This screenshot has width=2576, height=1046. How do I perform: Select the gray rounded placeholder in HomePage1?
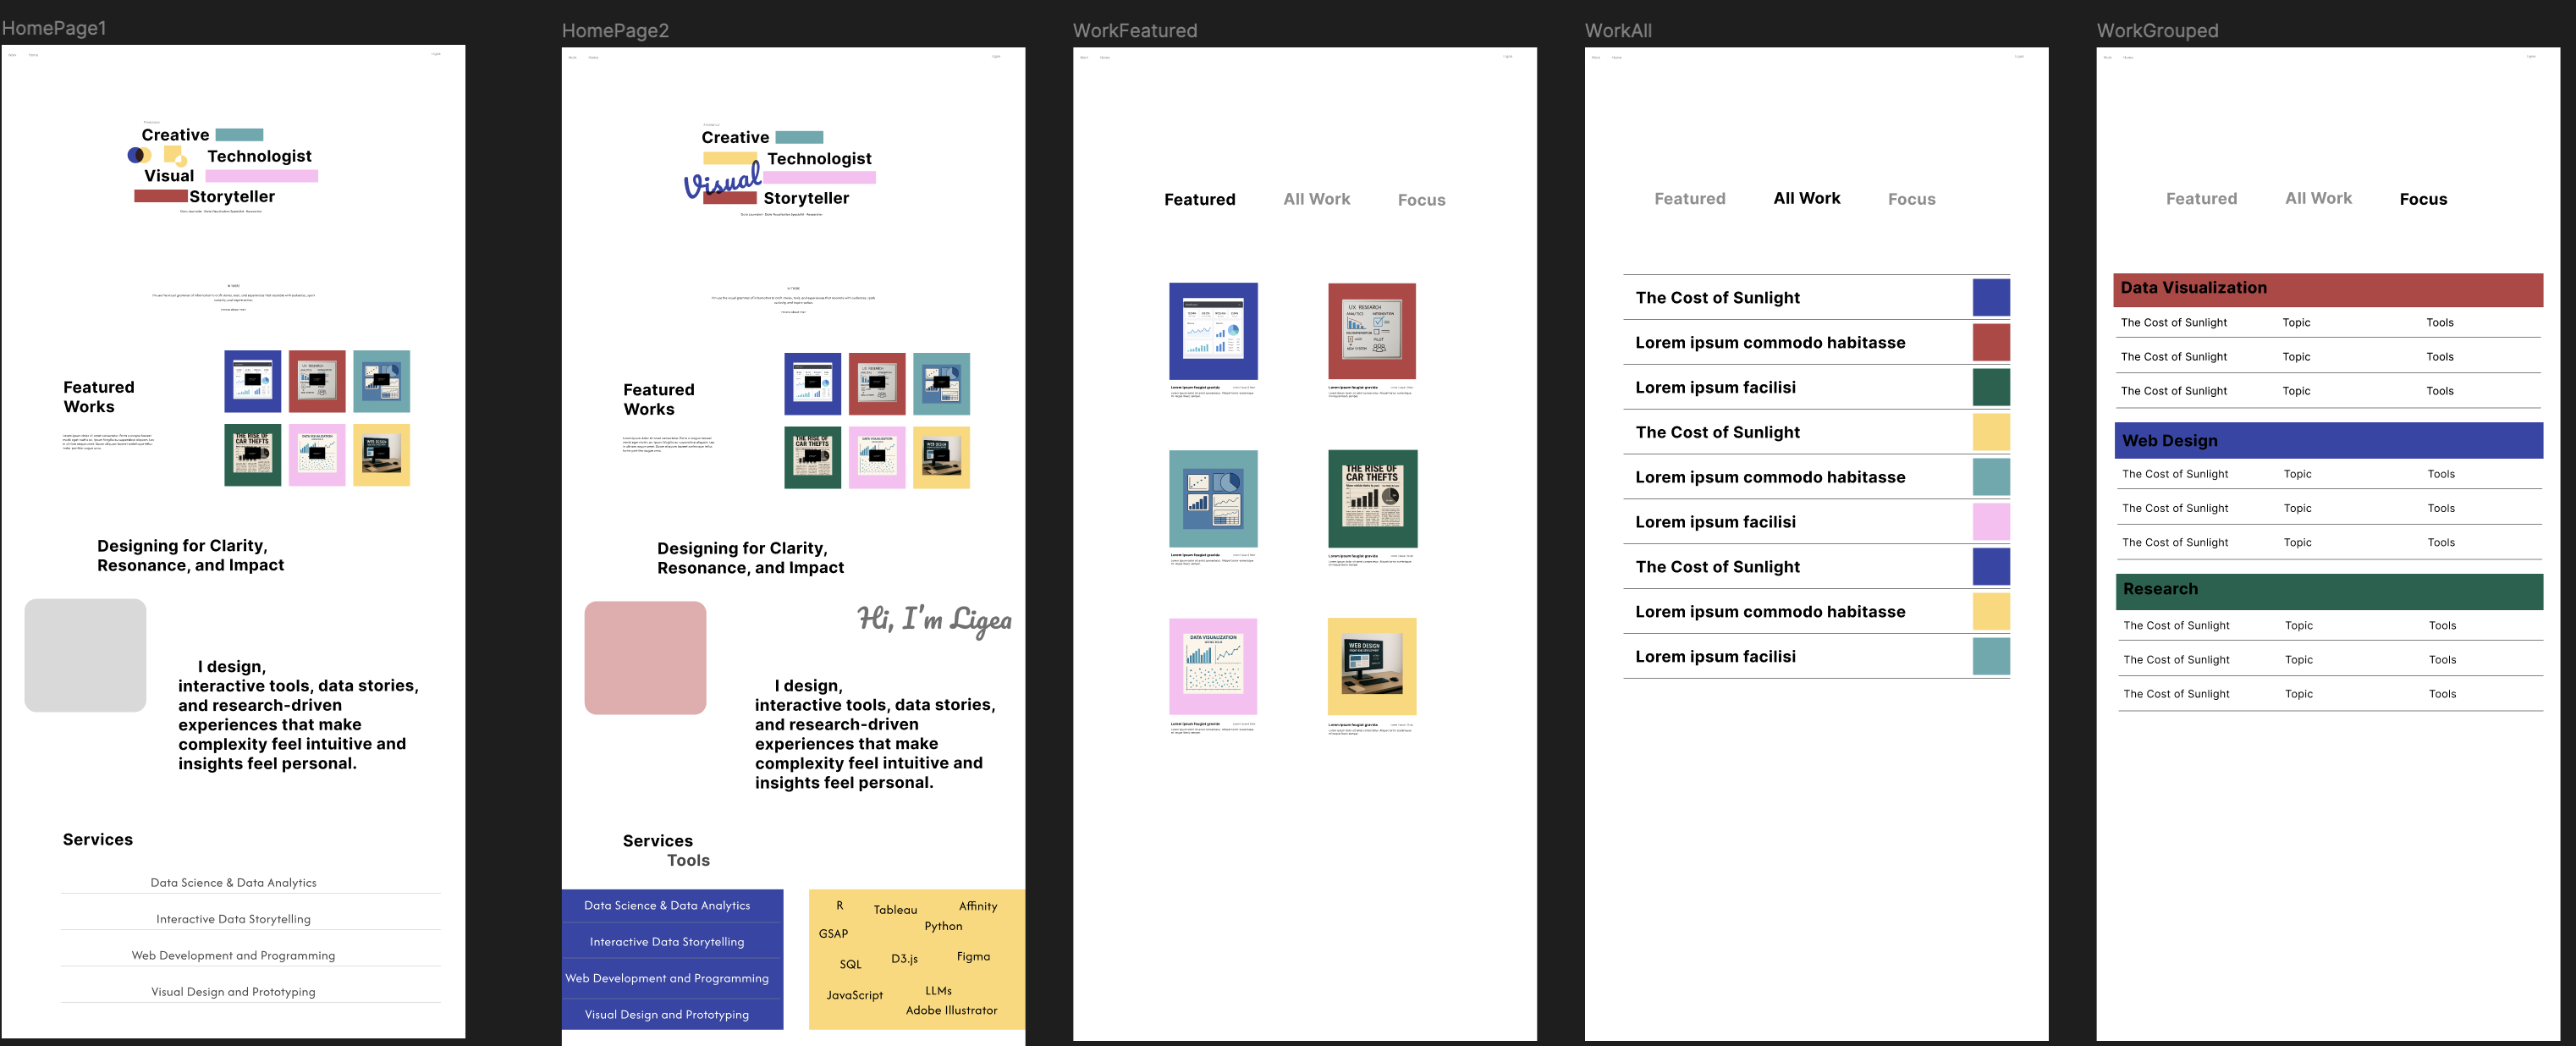[85, 655]
